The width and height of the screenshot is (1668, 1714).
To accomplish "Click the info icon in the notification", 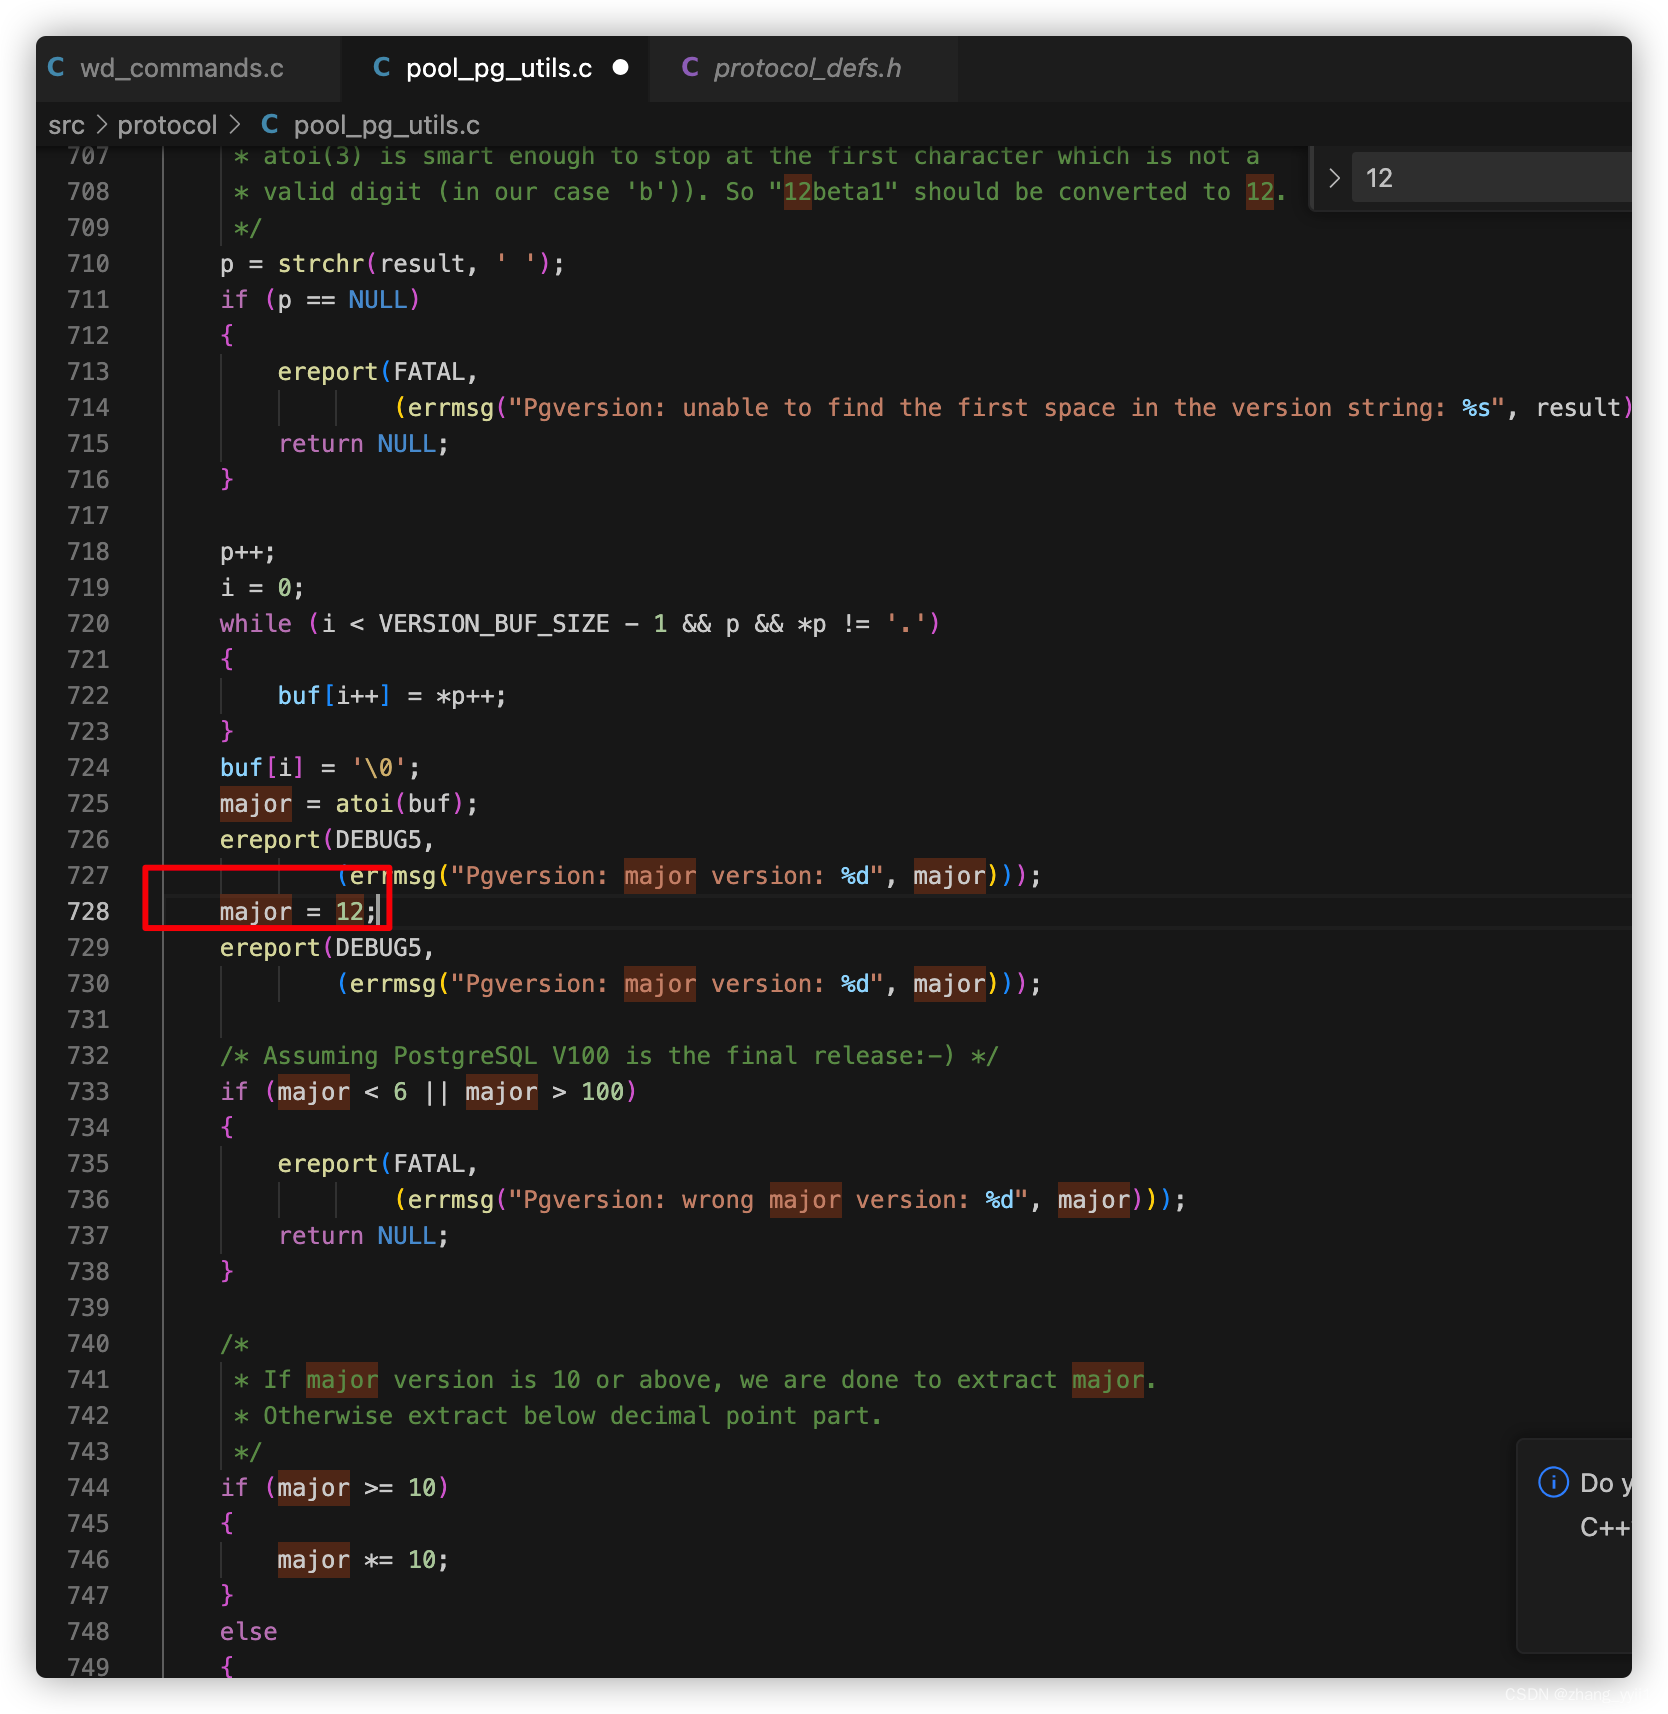I will [1552, 1482].
